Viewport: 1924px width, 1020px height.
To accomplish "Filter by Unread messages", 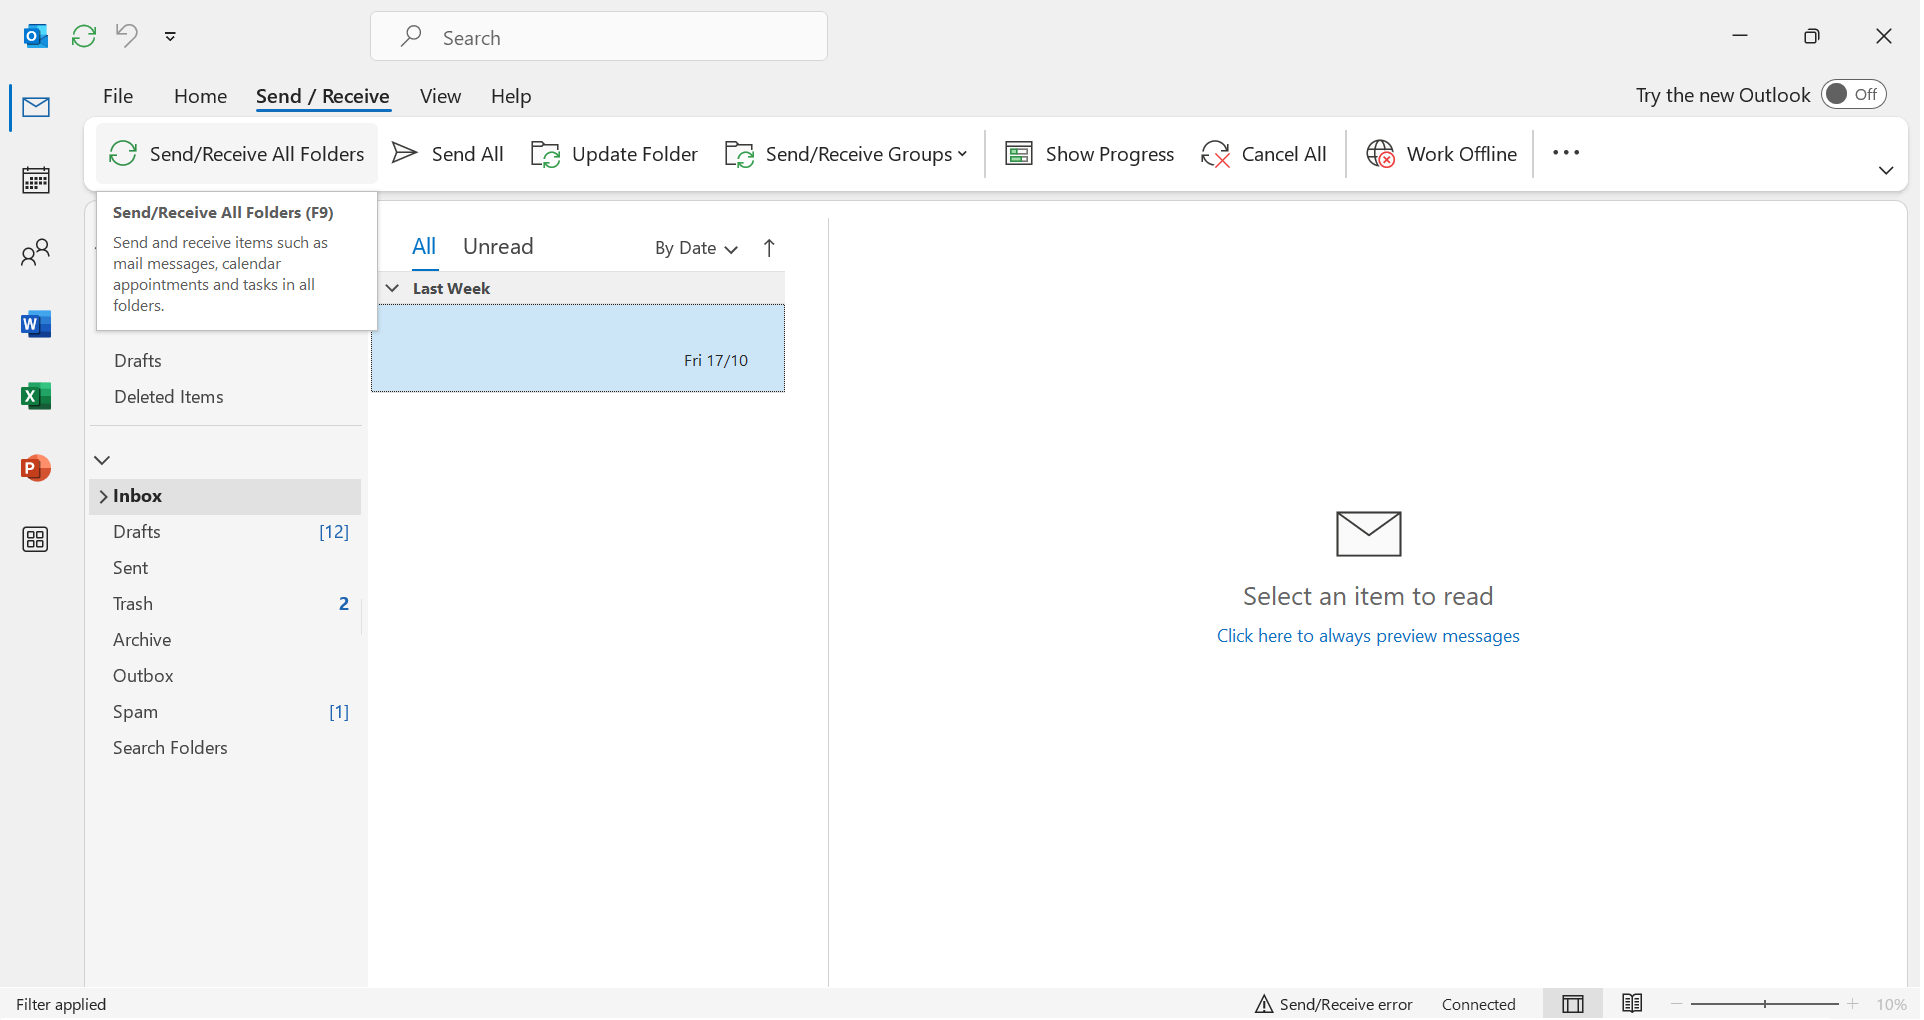I will (x=498, y=246).
